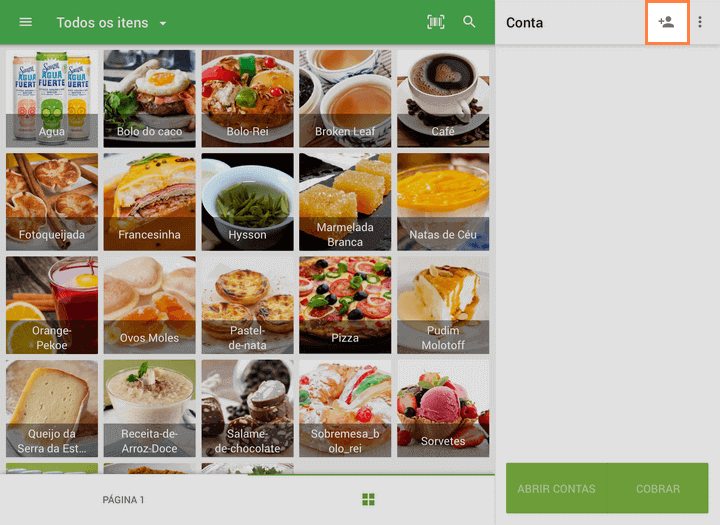Select the Agua product tile
The width and height of the screenshot is (720, 525).
pos(51,98)
